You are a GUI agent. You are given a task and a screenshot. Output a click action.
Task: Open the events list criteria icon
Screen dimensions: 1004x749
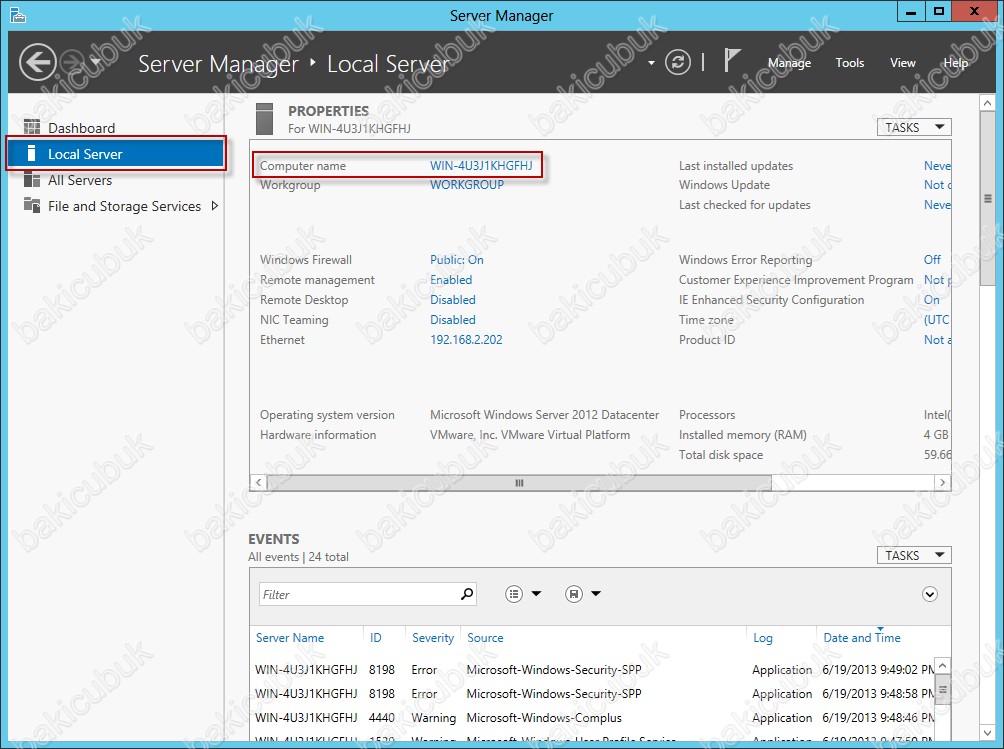tap(514, 594)
